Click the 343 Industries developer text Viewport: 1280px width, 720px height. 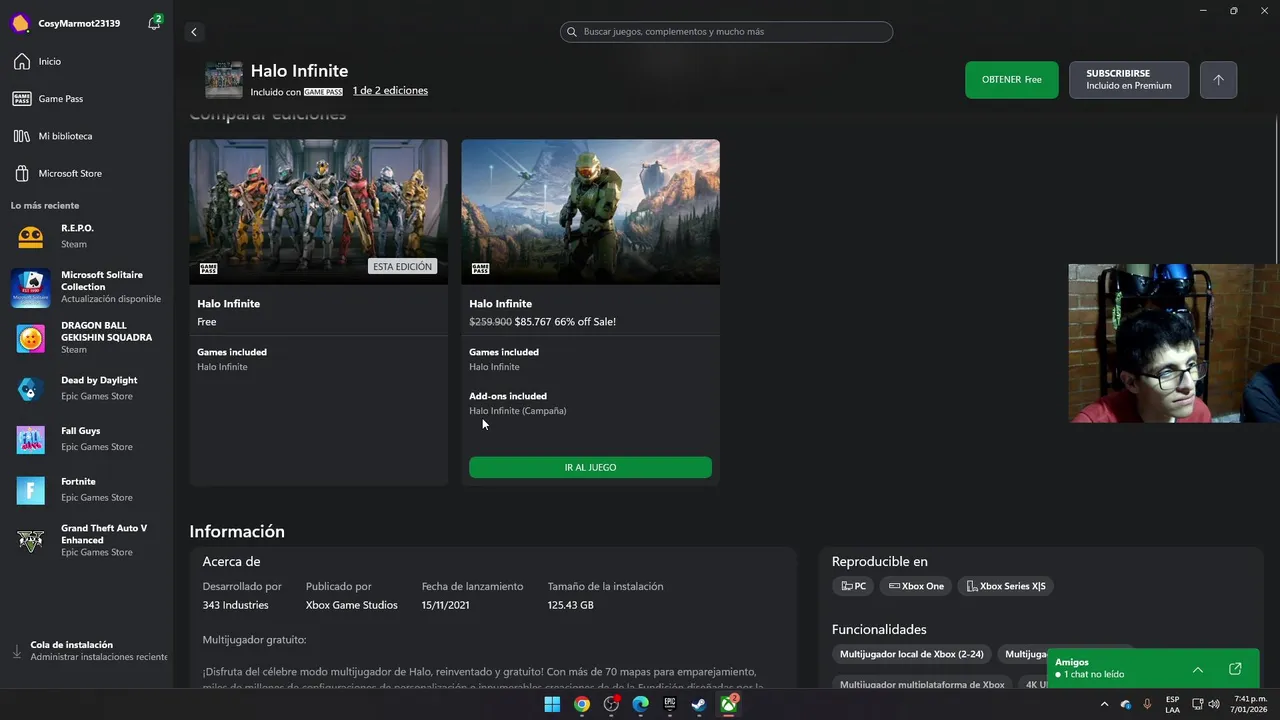[x=235, y=605]
